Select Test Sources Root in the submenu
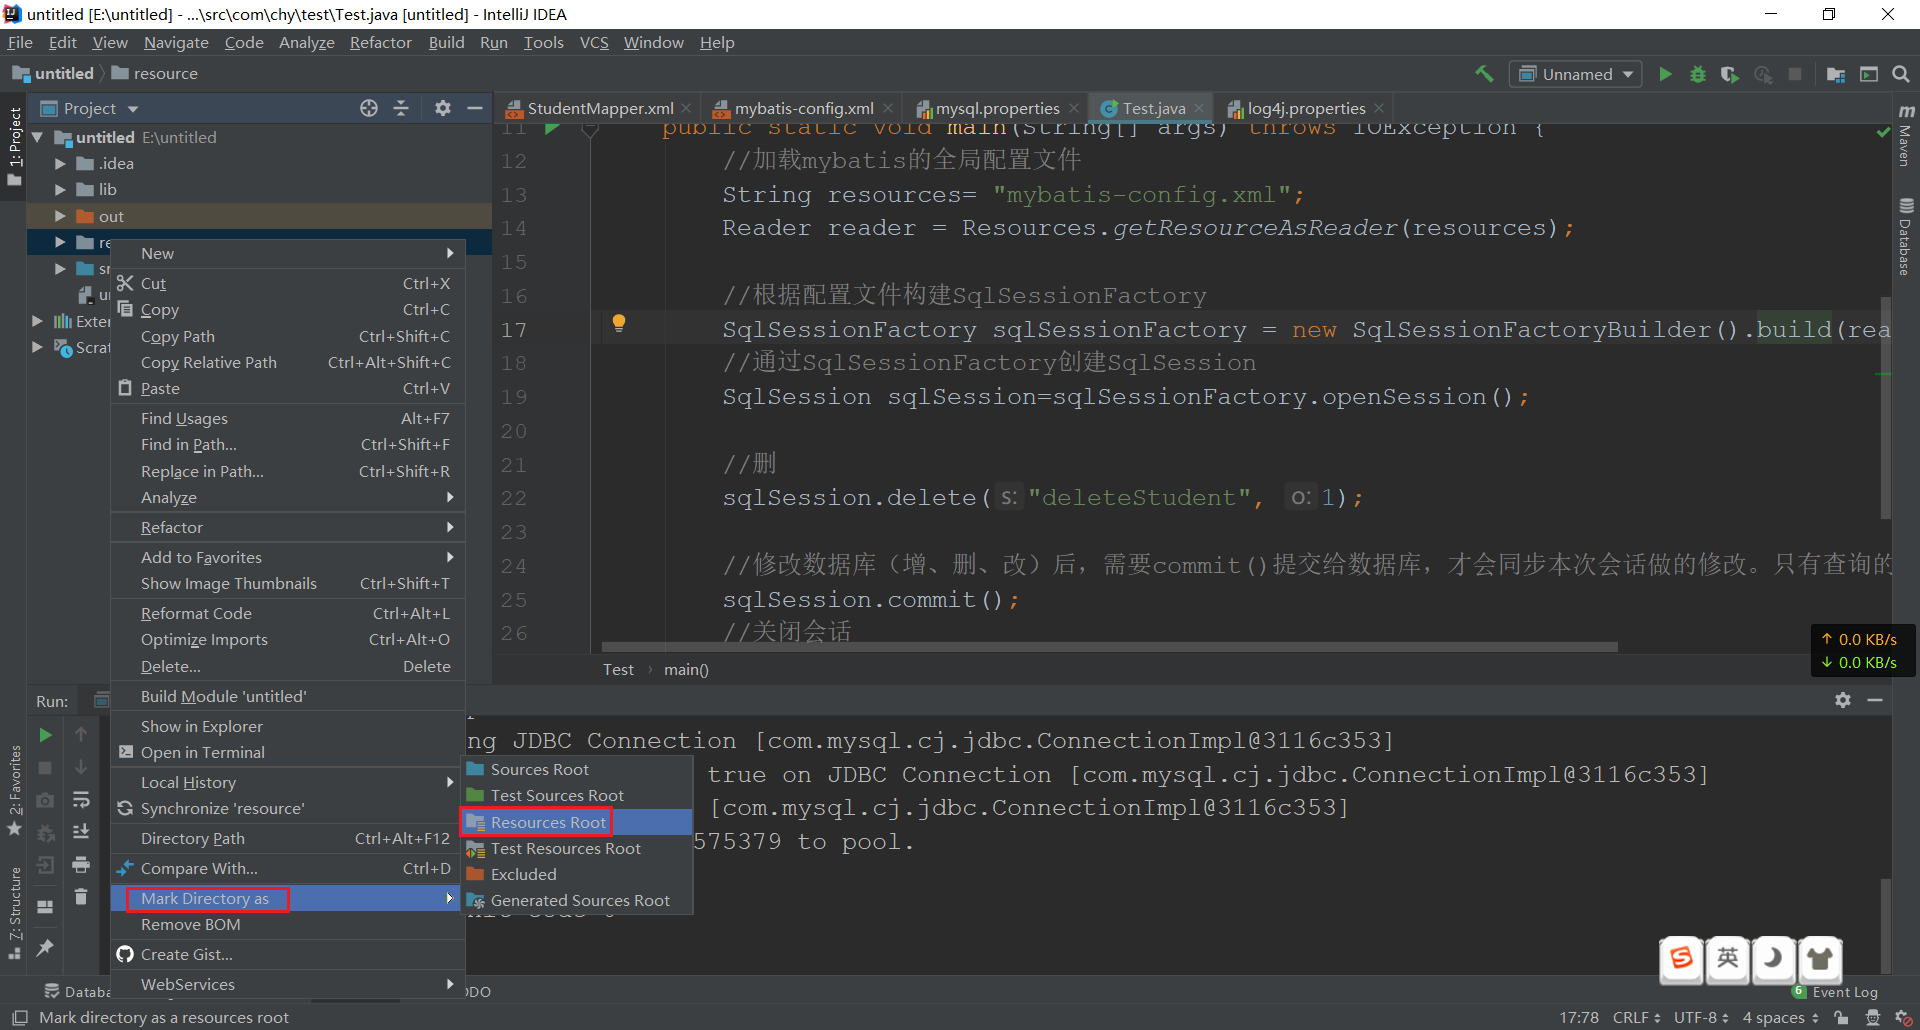 pyautogui.click(x=577, y=795)
